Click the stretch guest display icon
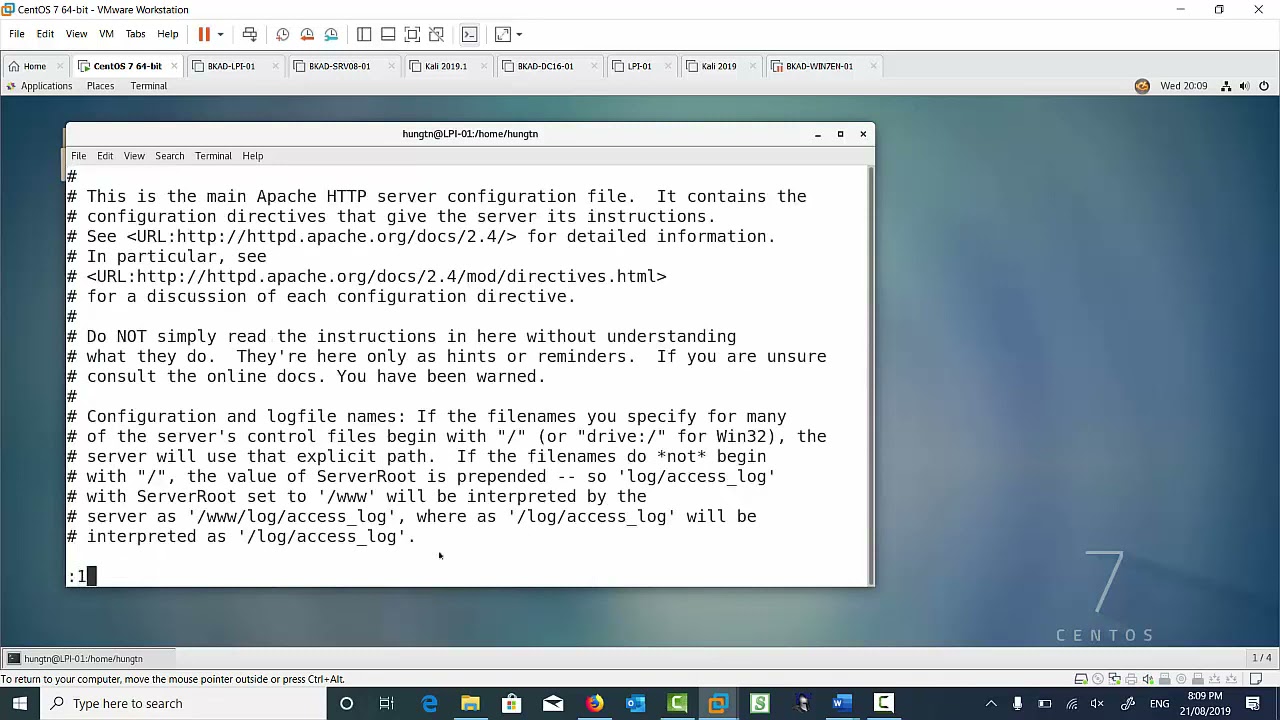The width and height of the screenshot is (1280, 720). 503,34
